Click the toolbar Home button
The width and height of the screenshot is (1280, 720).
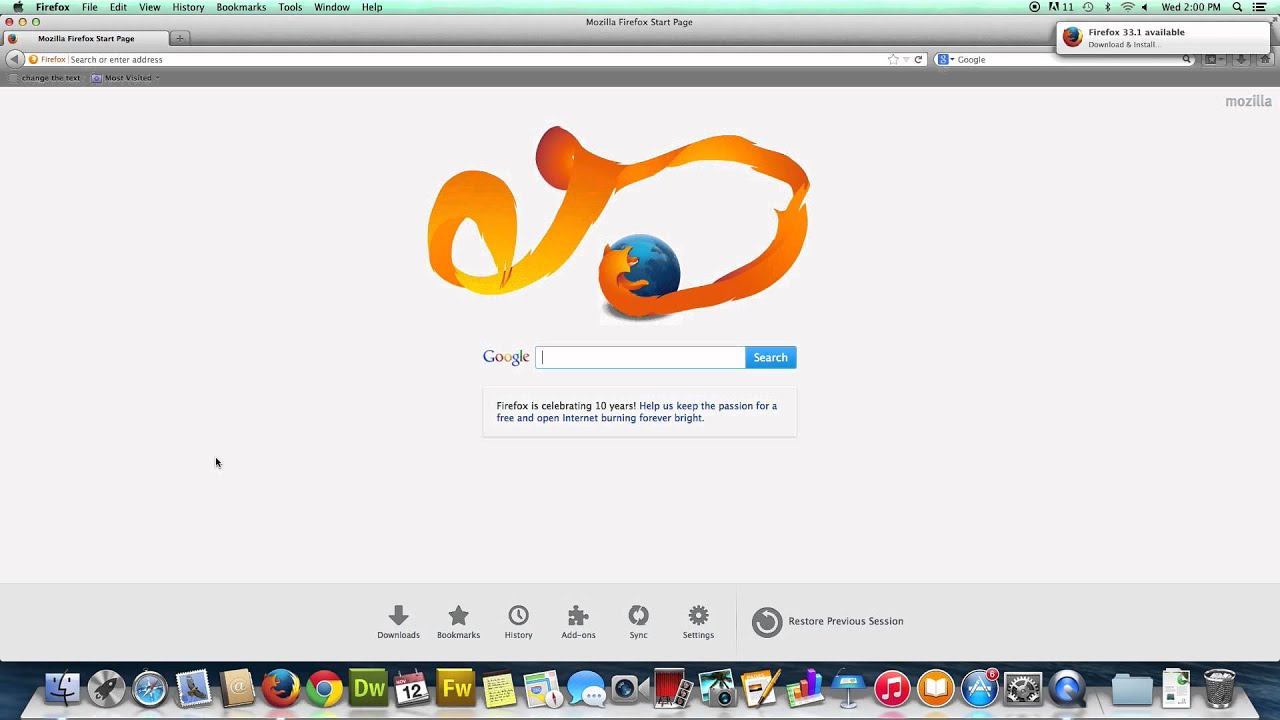pos(1264,59)
